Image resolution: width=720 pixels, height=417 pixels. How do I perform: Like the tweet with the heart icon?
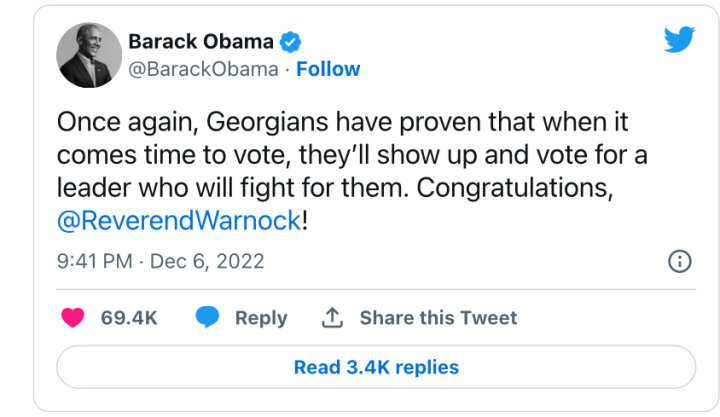73,317
